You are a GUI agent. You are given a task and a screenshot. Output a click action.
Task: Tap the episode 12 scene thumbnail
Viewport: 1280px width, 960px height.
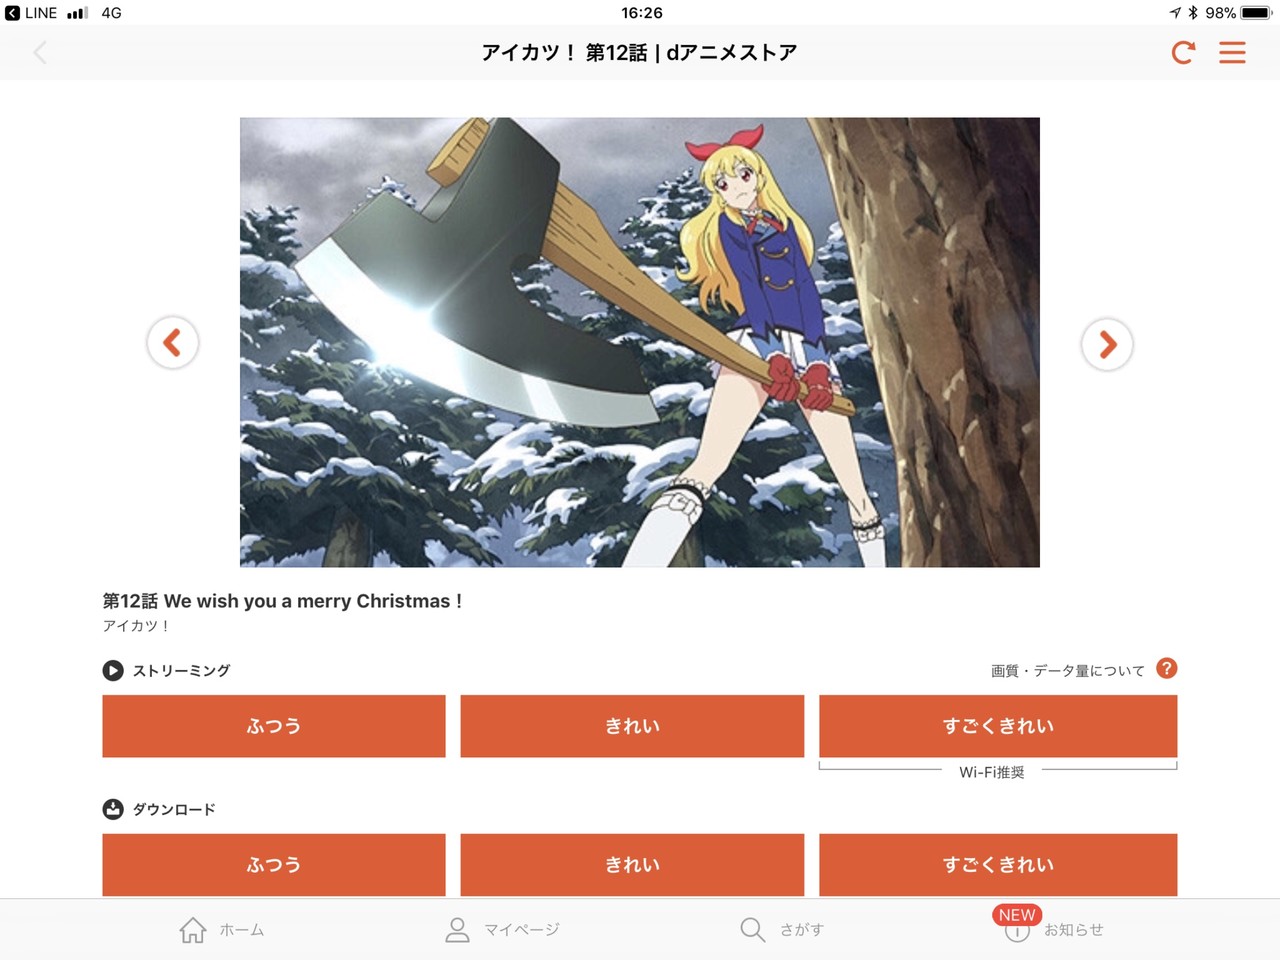[640, 342]
